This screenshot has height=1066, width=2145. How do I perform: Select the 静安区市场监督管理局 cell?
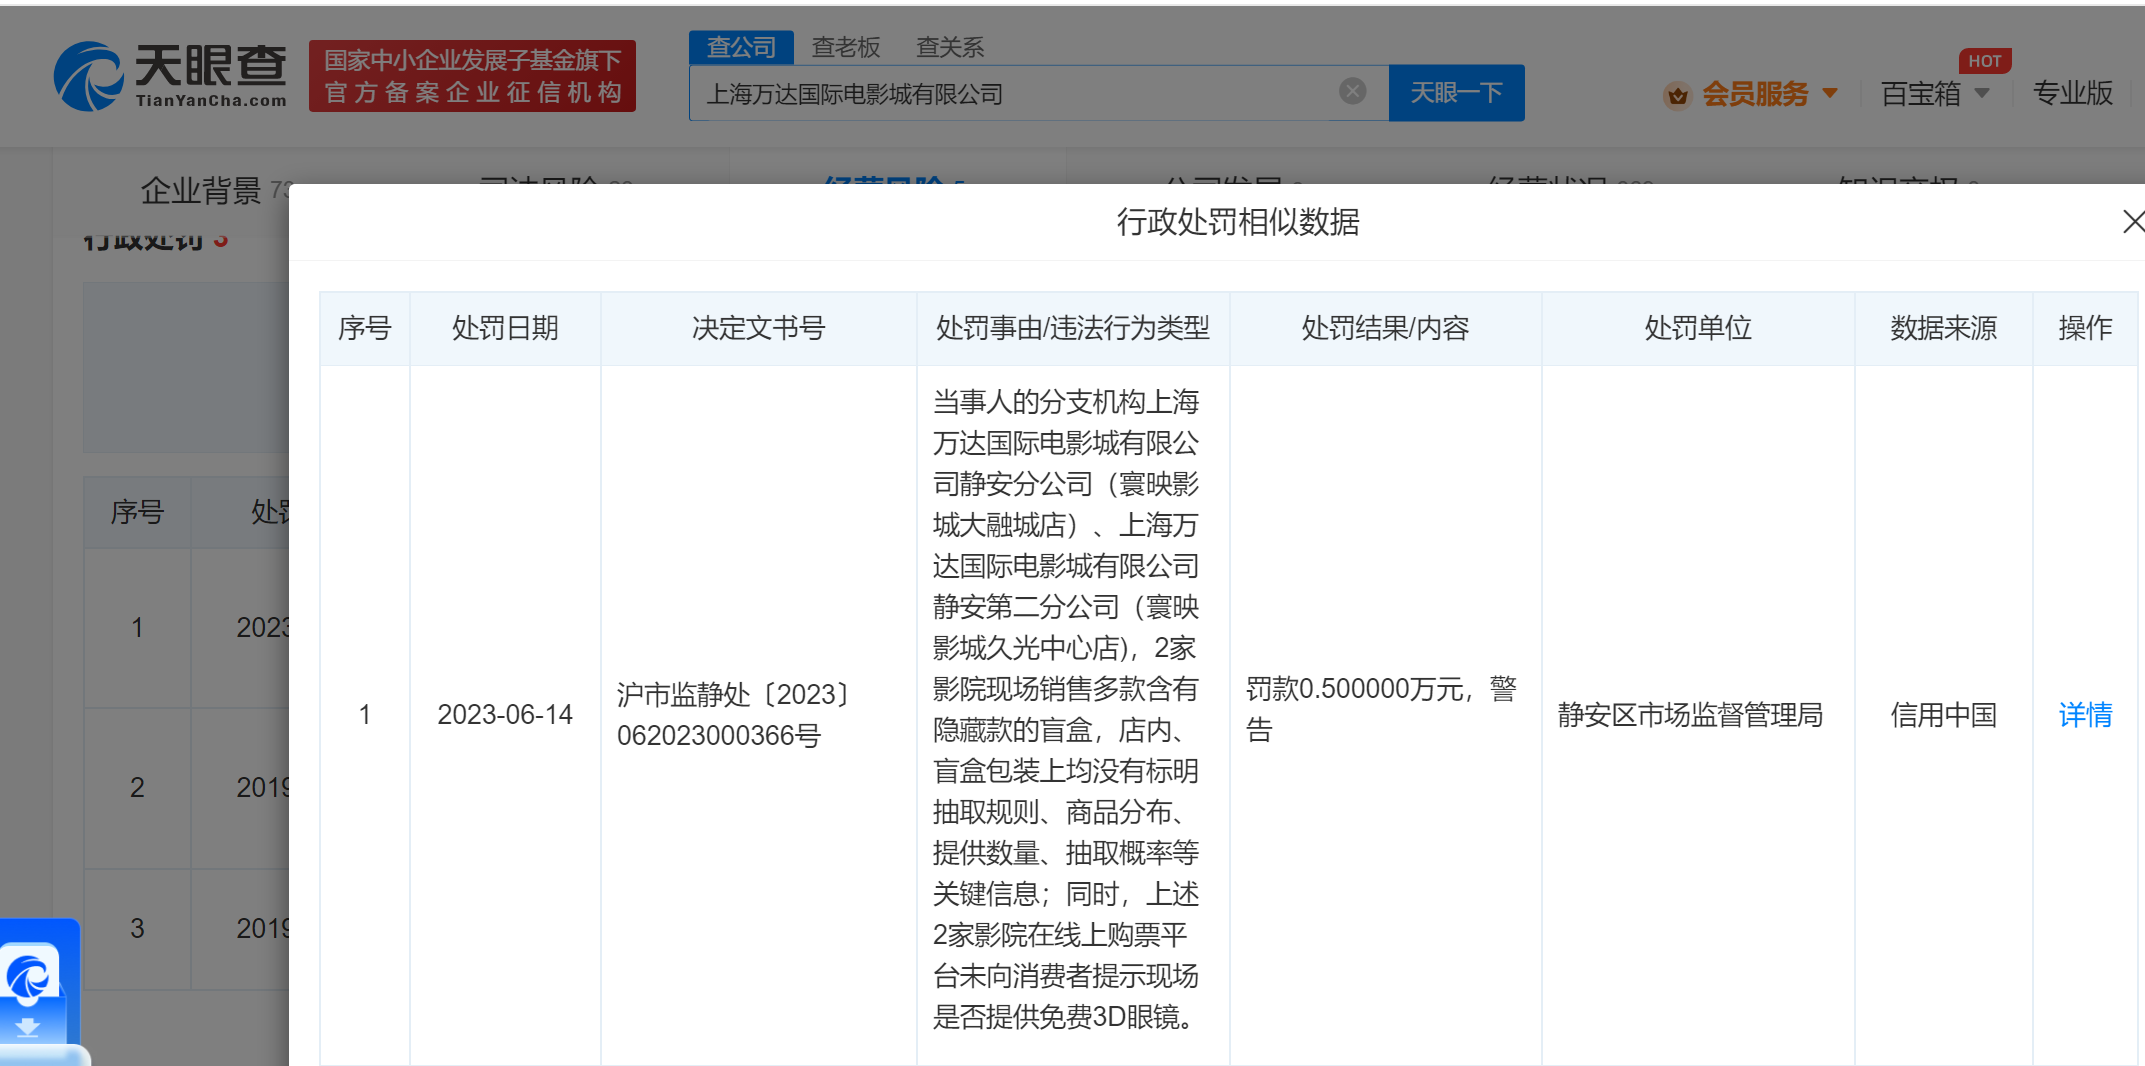(1690, 714)
